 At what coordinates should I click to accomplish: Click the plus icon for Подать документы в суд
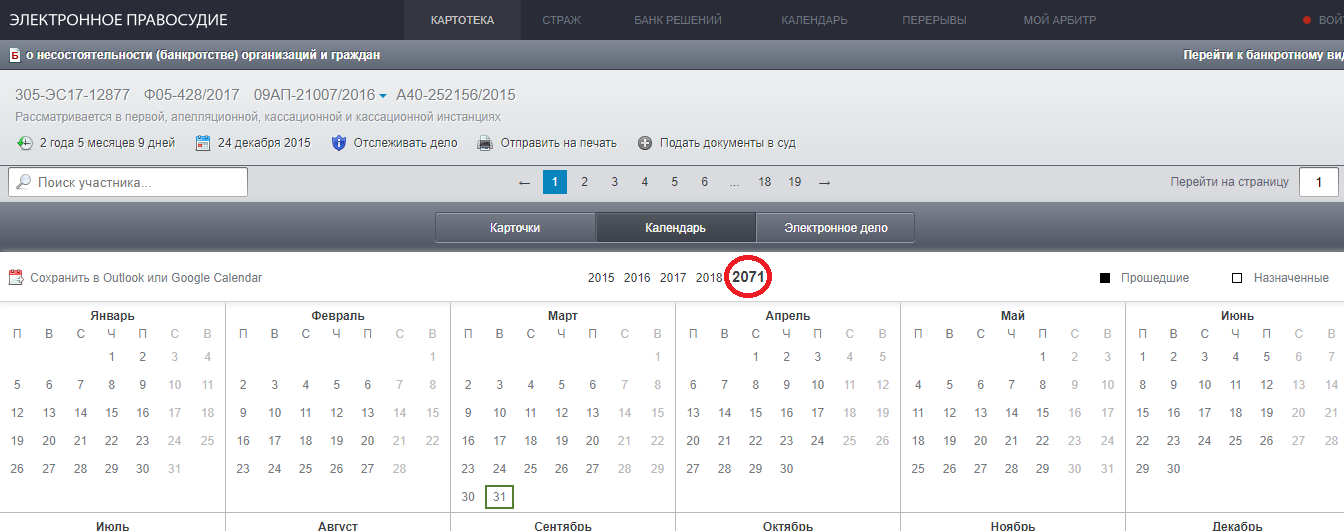645,143
